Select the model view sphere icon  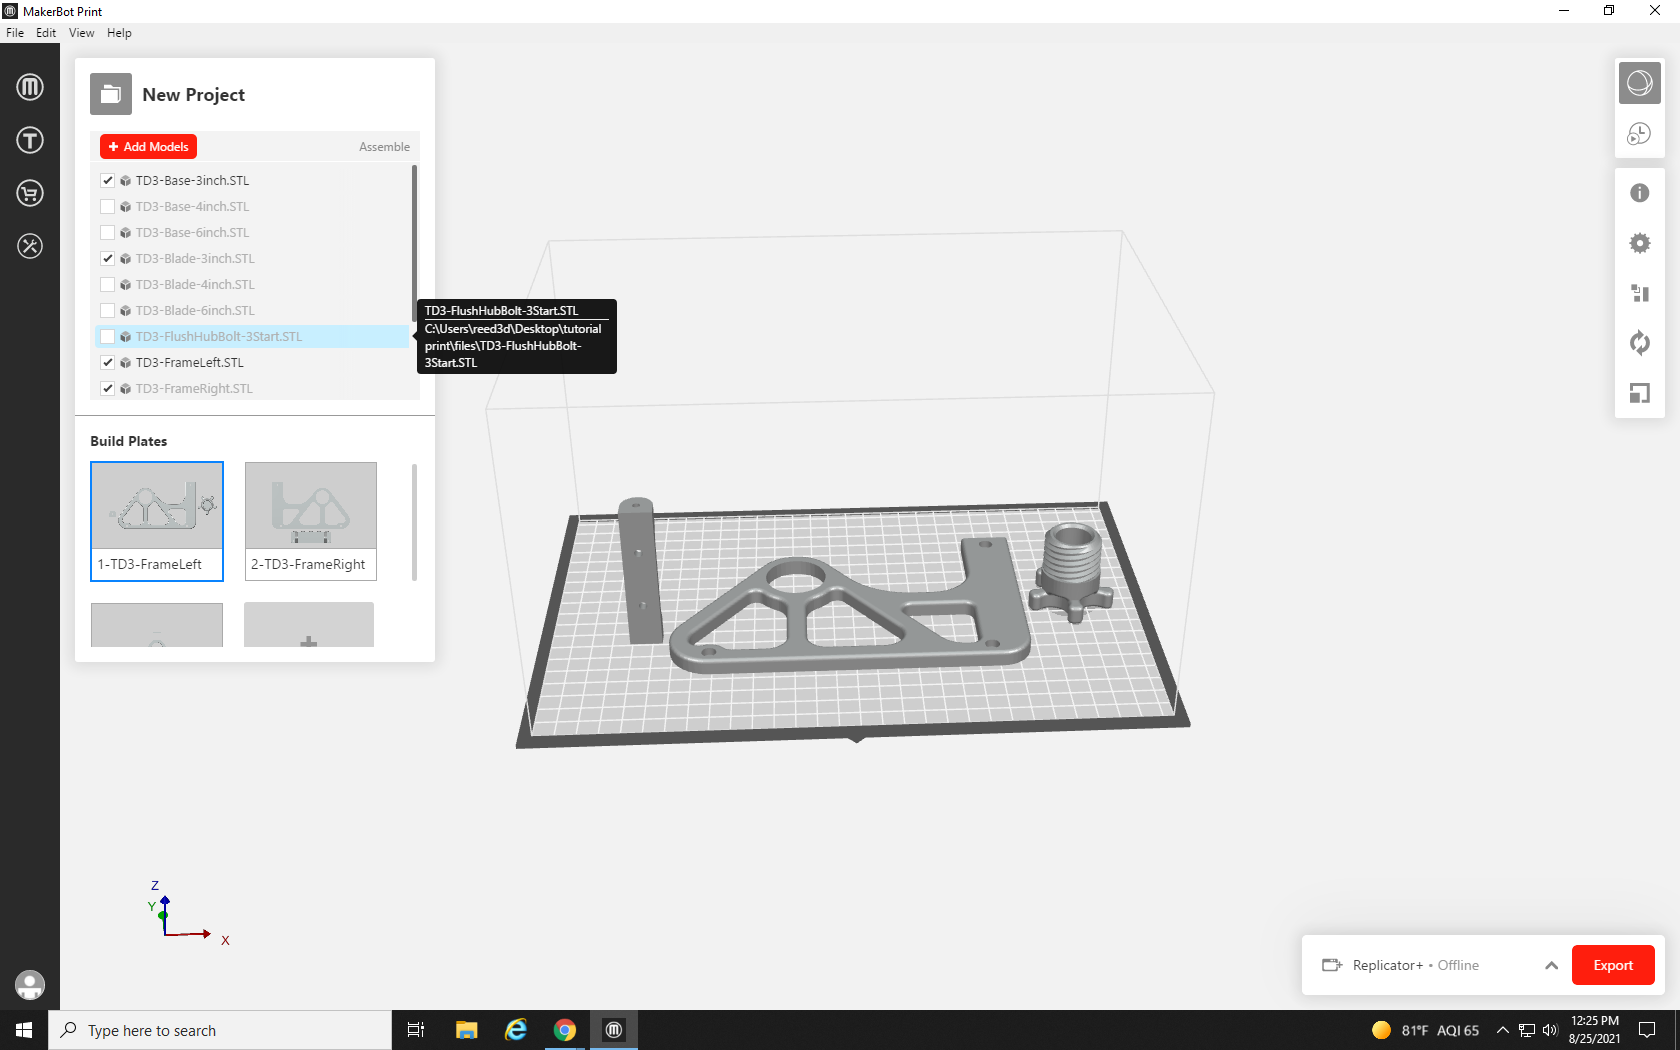[x=1640, y=83]
